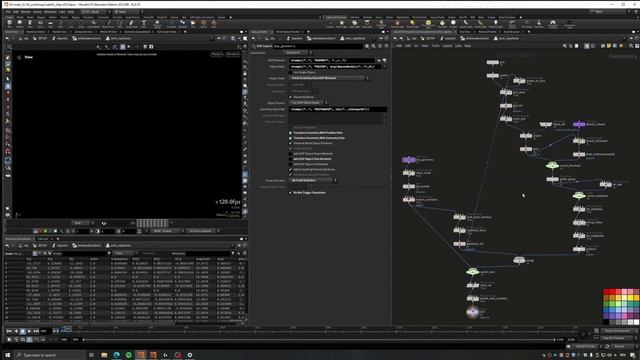Enable Add SOP Object Name Attribute
Viewport: 640px width, 360px height.
(291, 154)
